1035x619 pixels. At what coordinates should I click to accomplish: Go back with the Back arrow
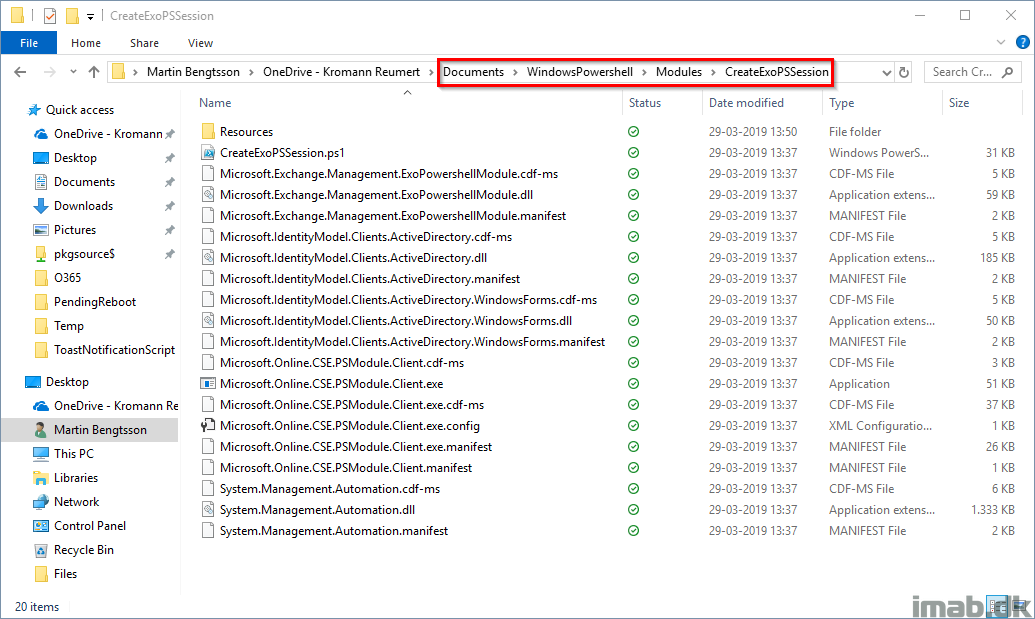pos(20,72)
